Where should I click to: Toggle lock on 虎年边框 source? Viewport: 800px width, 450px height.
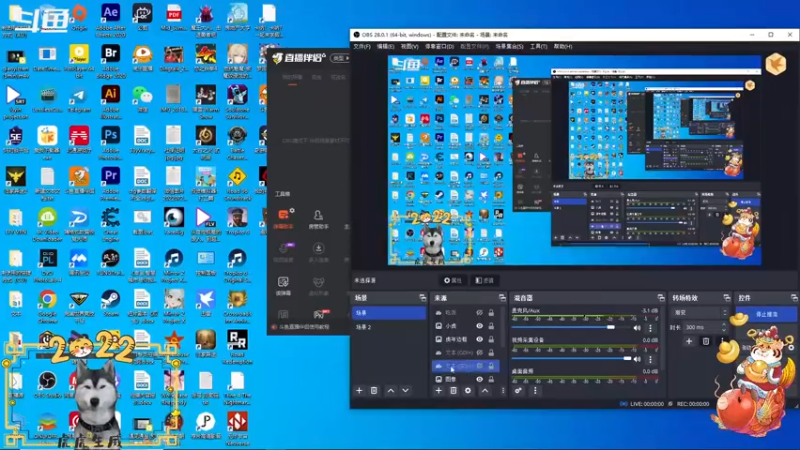click(x=491, y=339)
